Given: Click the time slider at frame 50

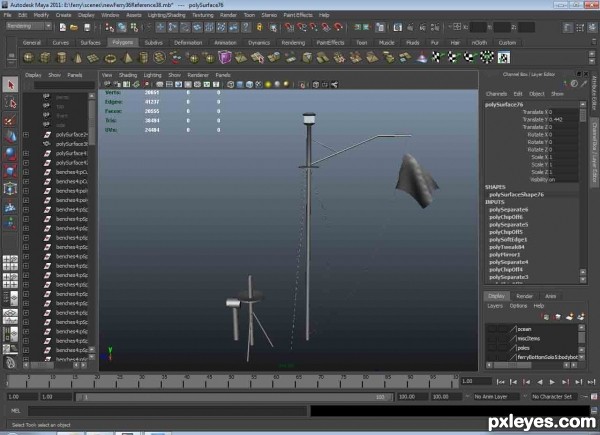Looking at the screenshot, I should point(232,382).
